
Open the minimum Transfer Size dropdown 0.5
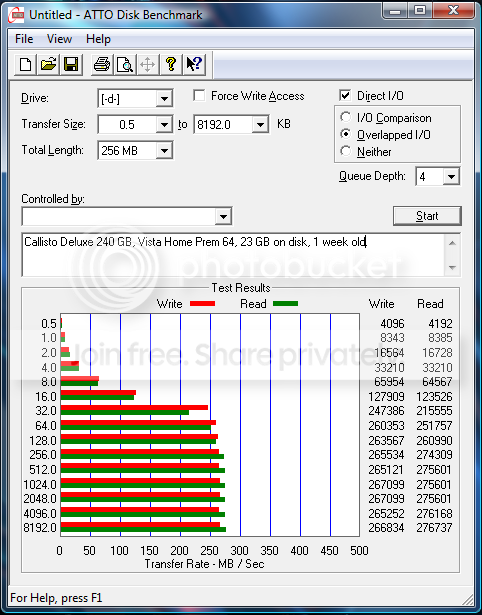[x=164, y=125]
